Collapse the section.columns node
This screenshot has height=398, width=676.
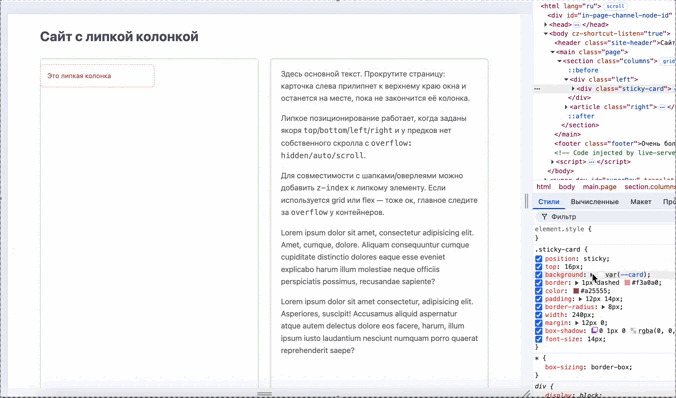point(560,61)
